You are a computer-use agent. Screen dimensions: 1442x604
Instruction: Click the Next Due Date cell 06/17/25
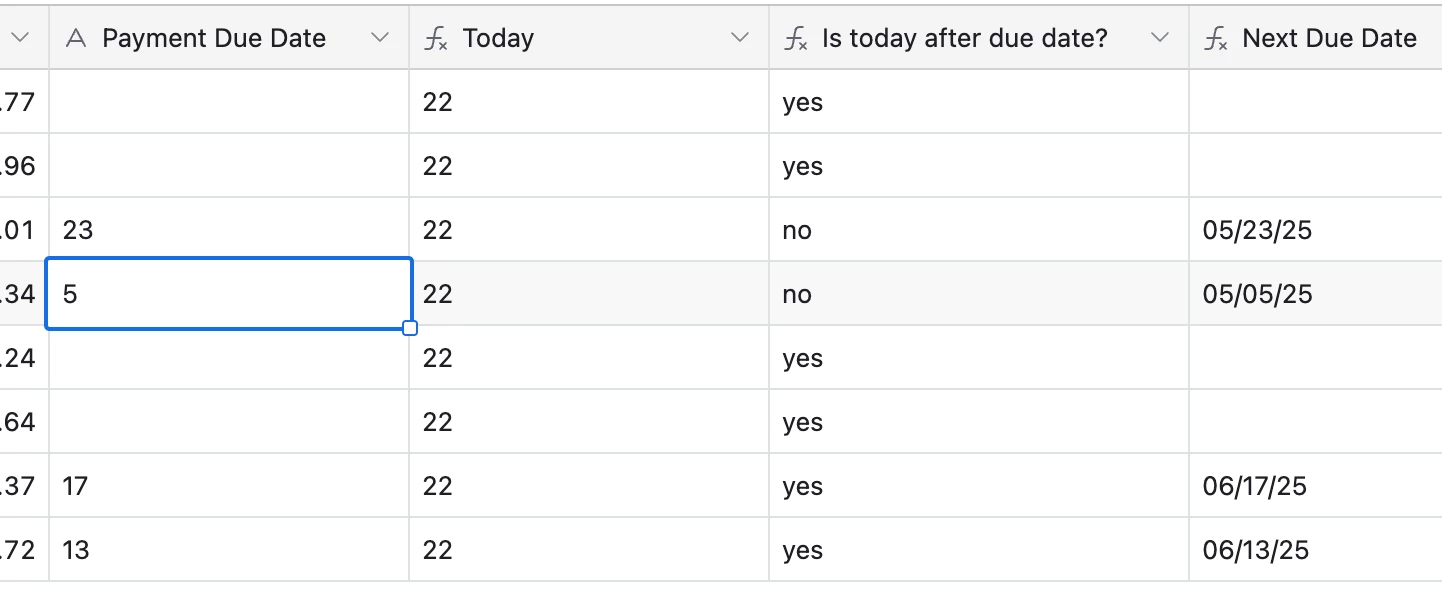pyautogui.click(x=1316, y=486)
